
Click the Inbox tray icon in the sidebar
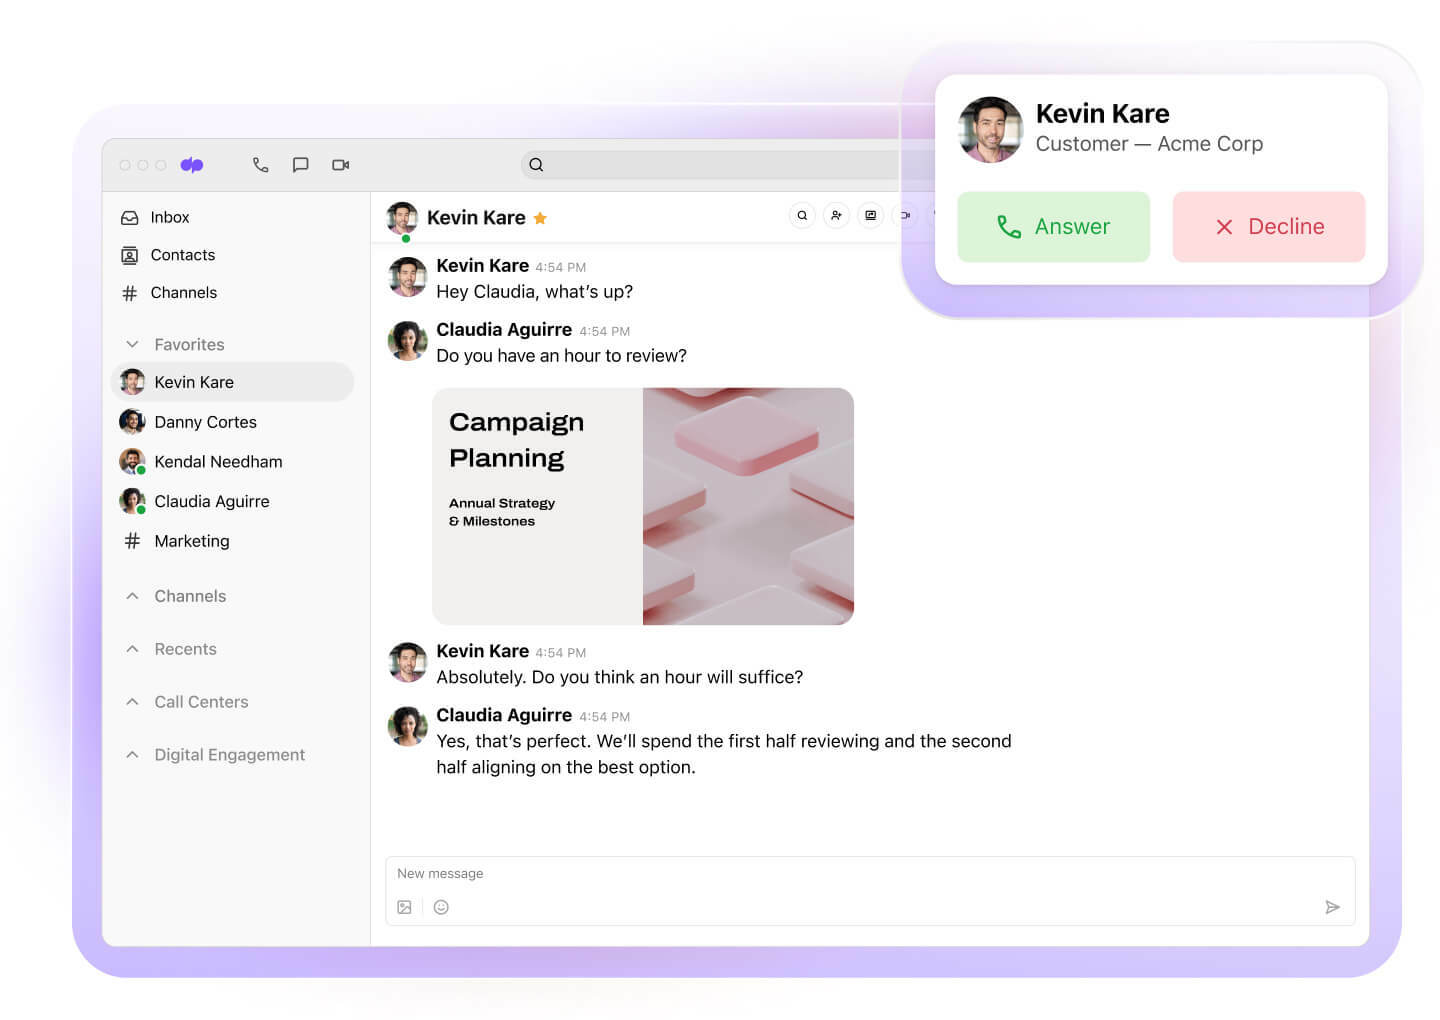[130, 217]
